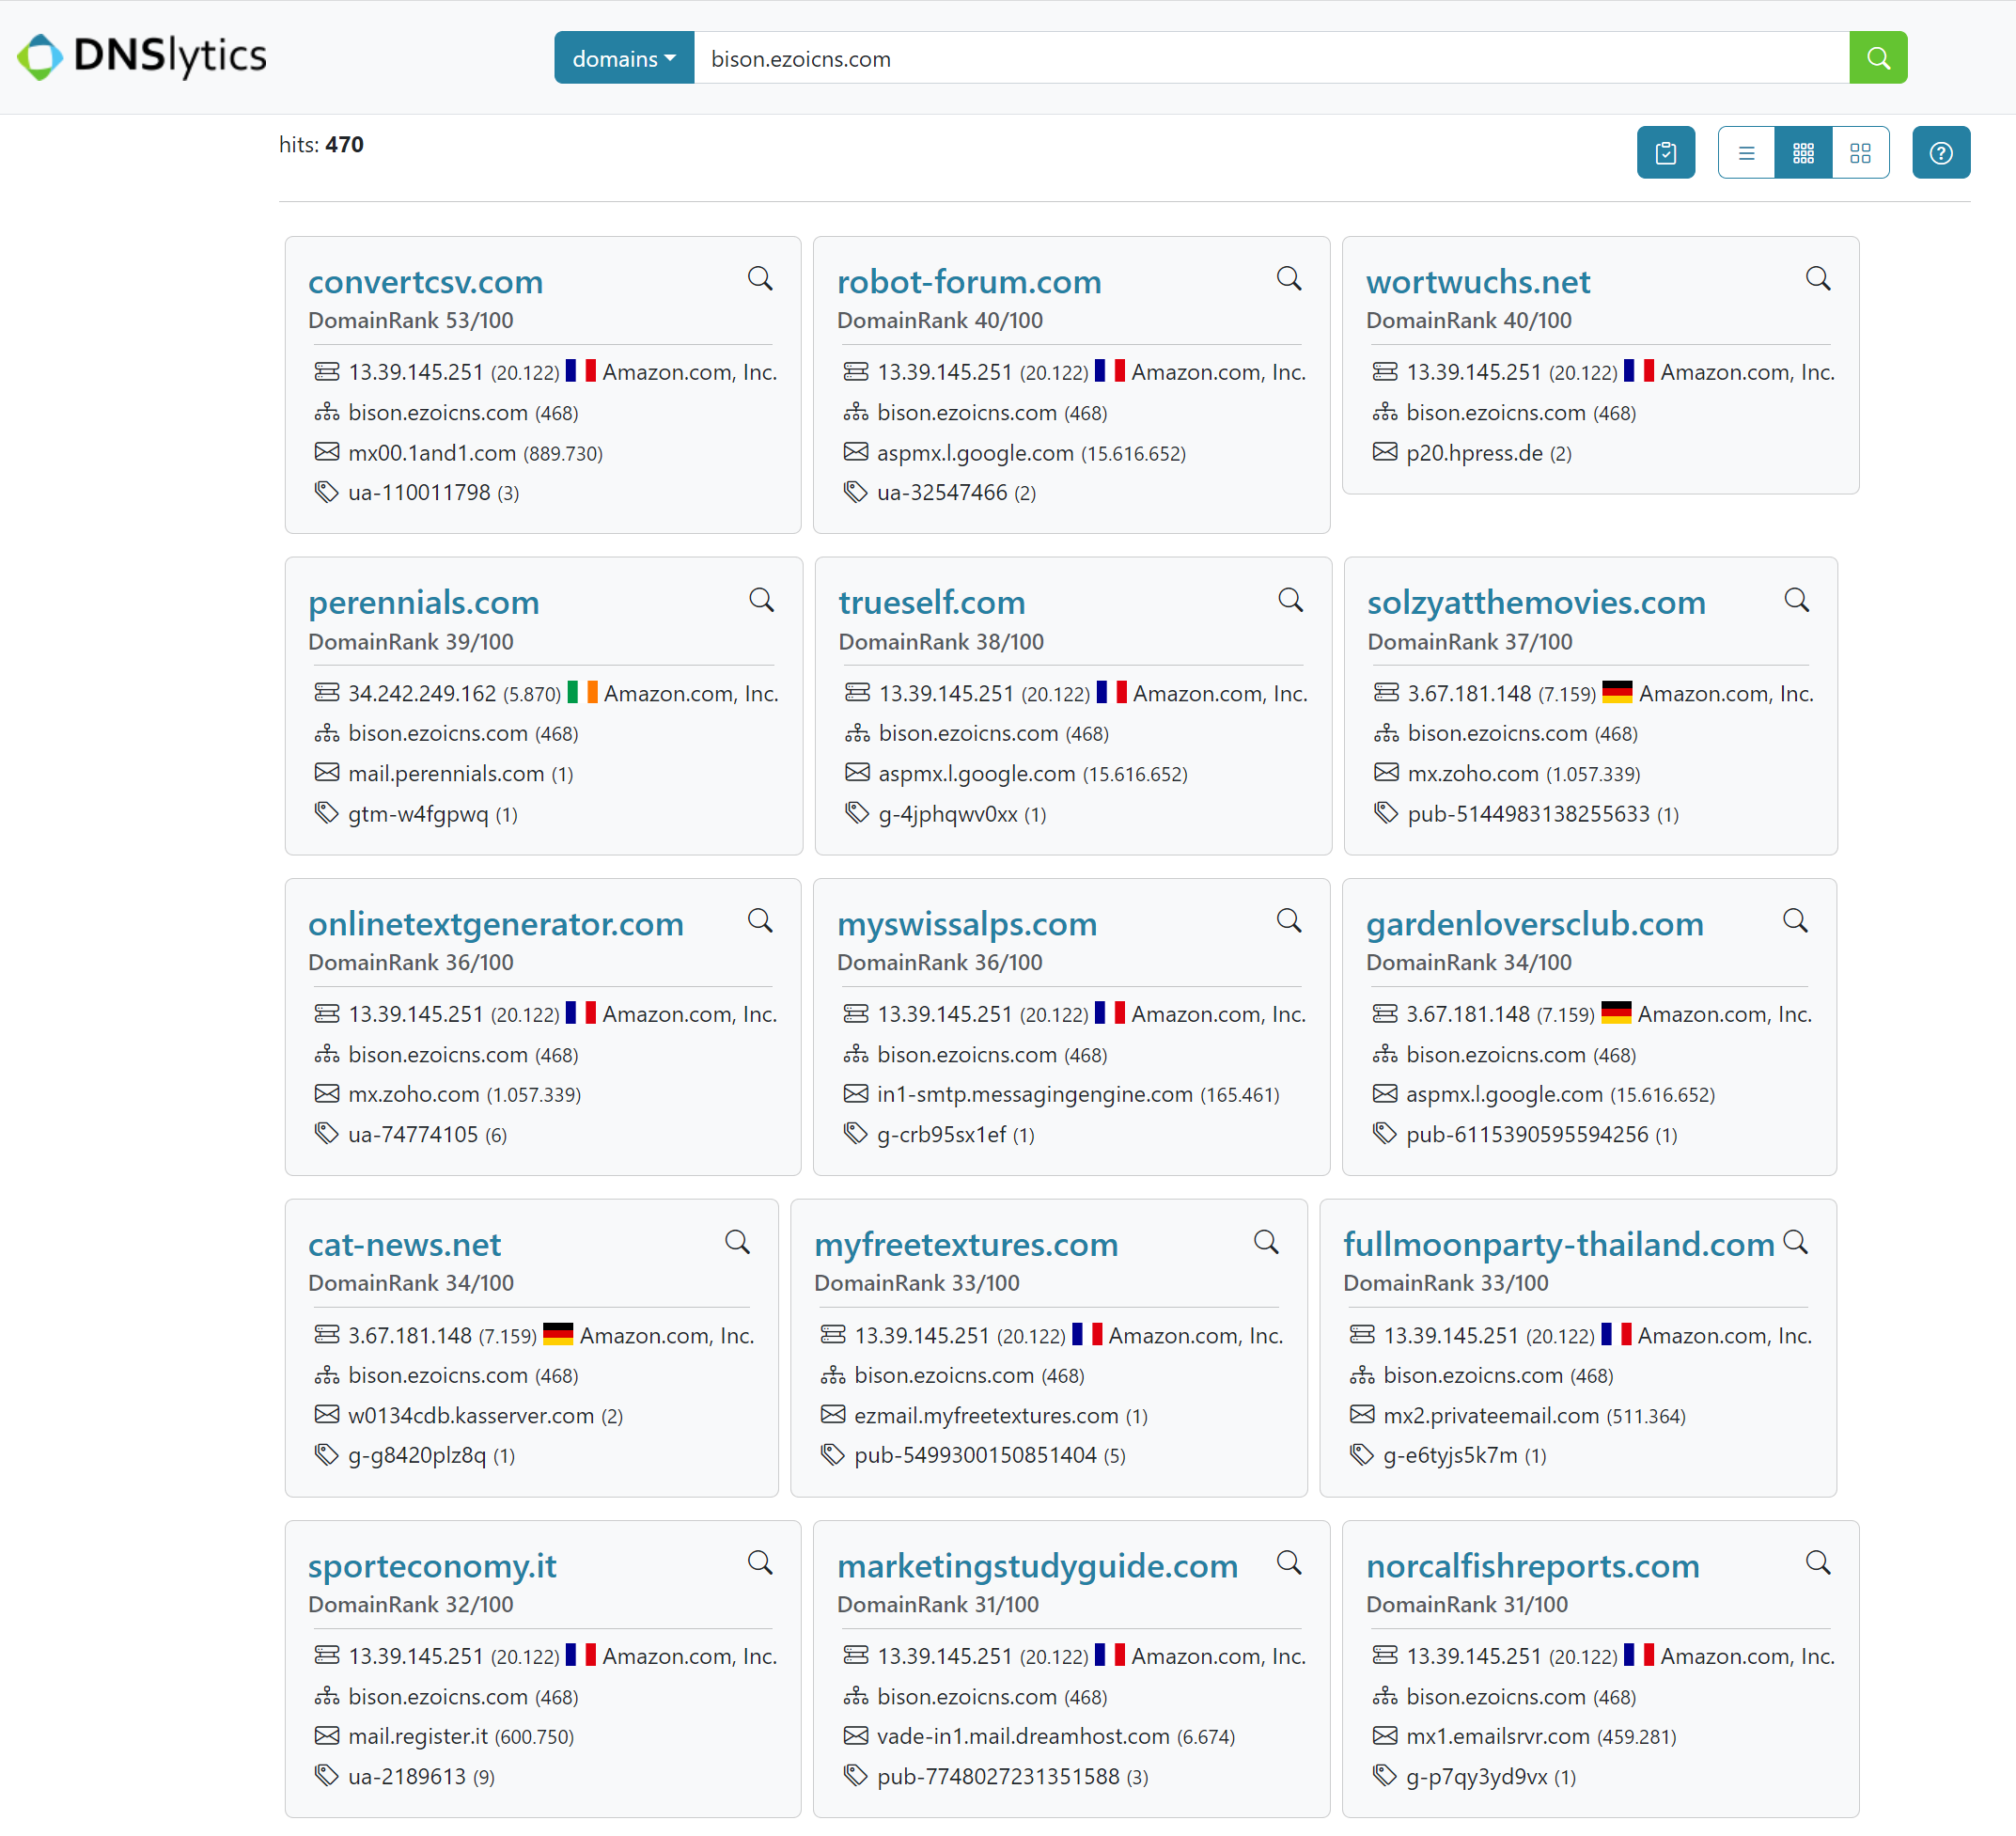
Task: Click pub-5144983138255633 tag entry
Action: (1528, 814)
